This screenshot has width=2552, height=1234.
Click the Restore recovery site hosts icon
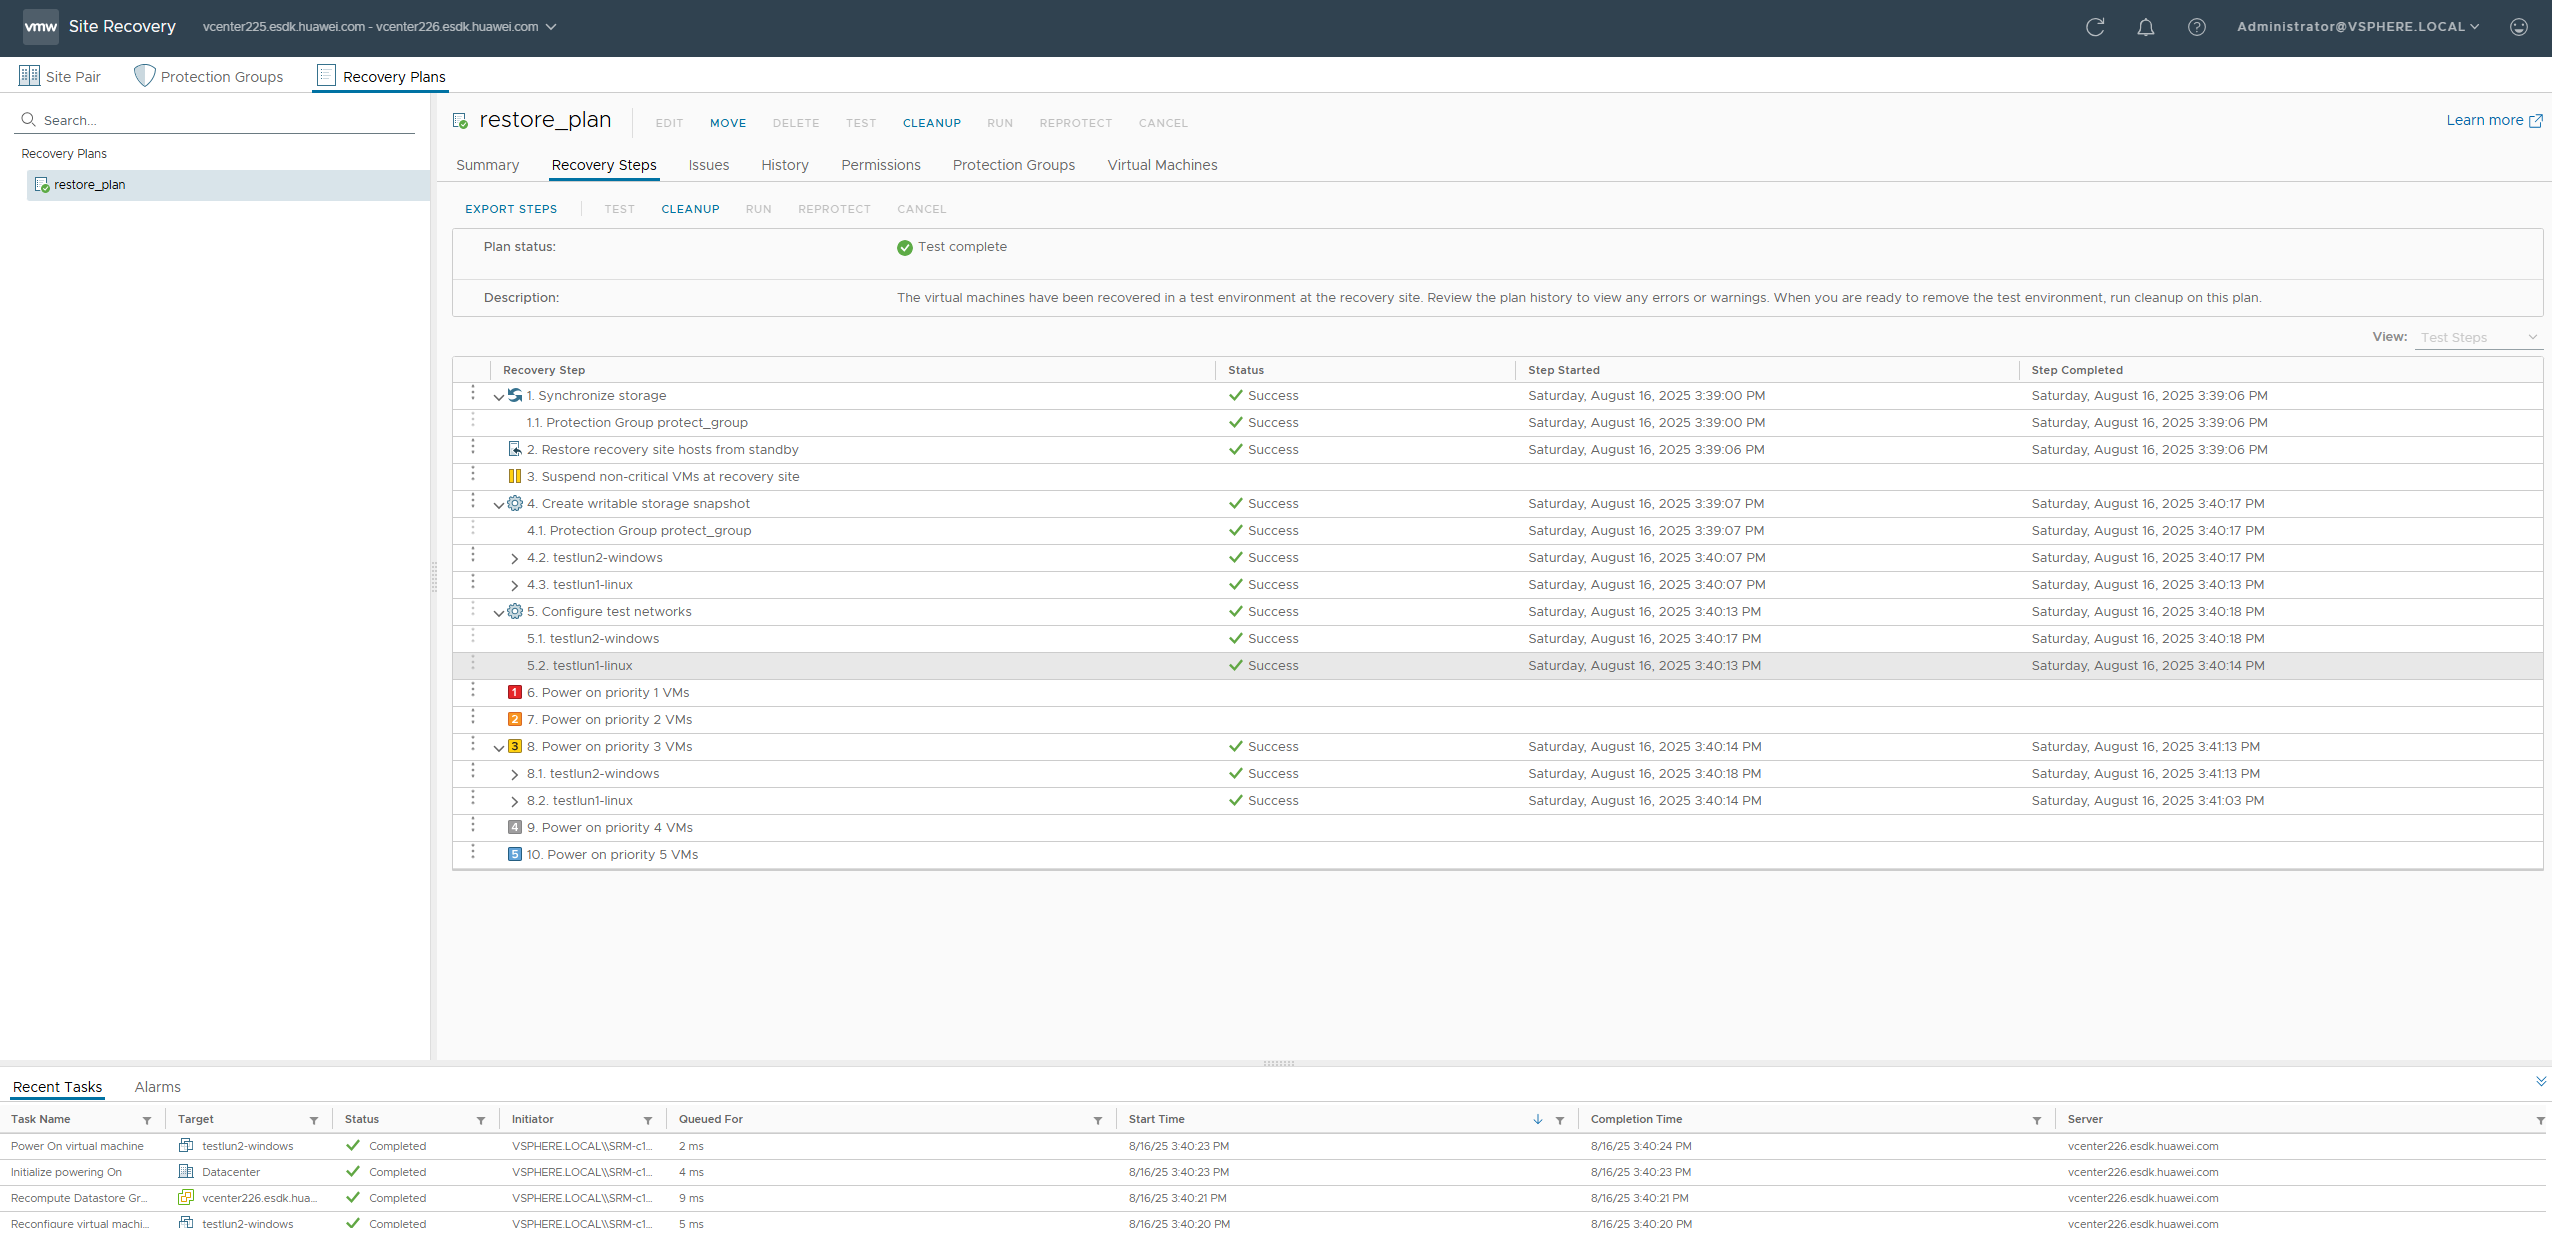coord(515,450)
